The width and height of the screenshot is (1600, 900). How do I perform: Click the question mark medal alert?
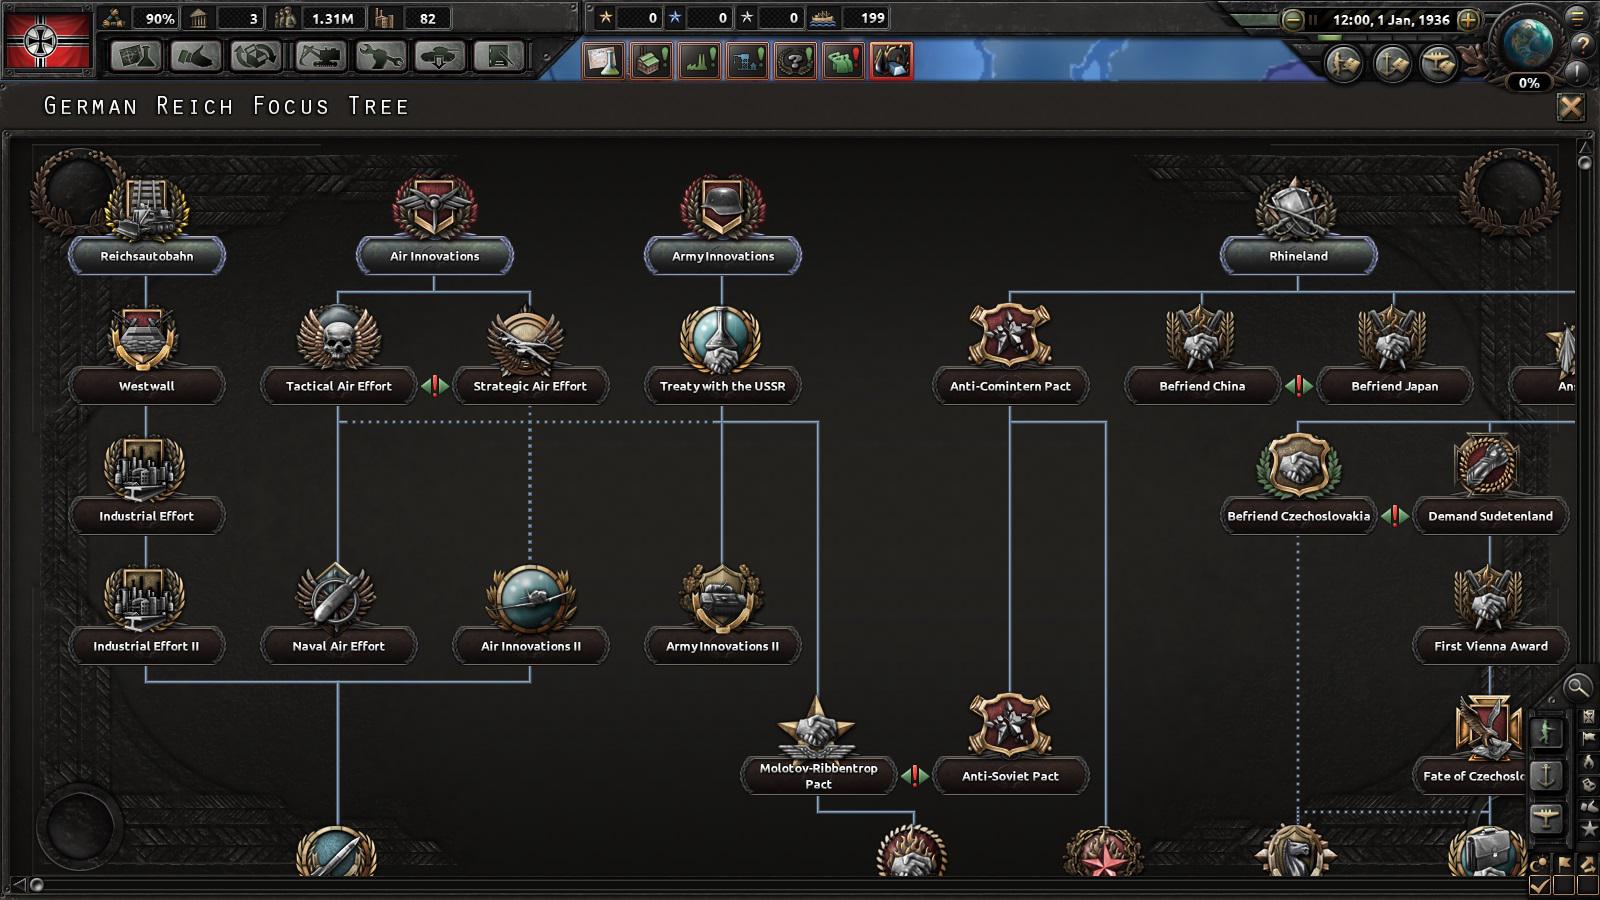click(x=795, y=61)
